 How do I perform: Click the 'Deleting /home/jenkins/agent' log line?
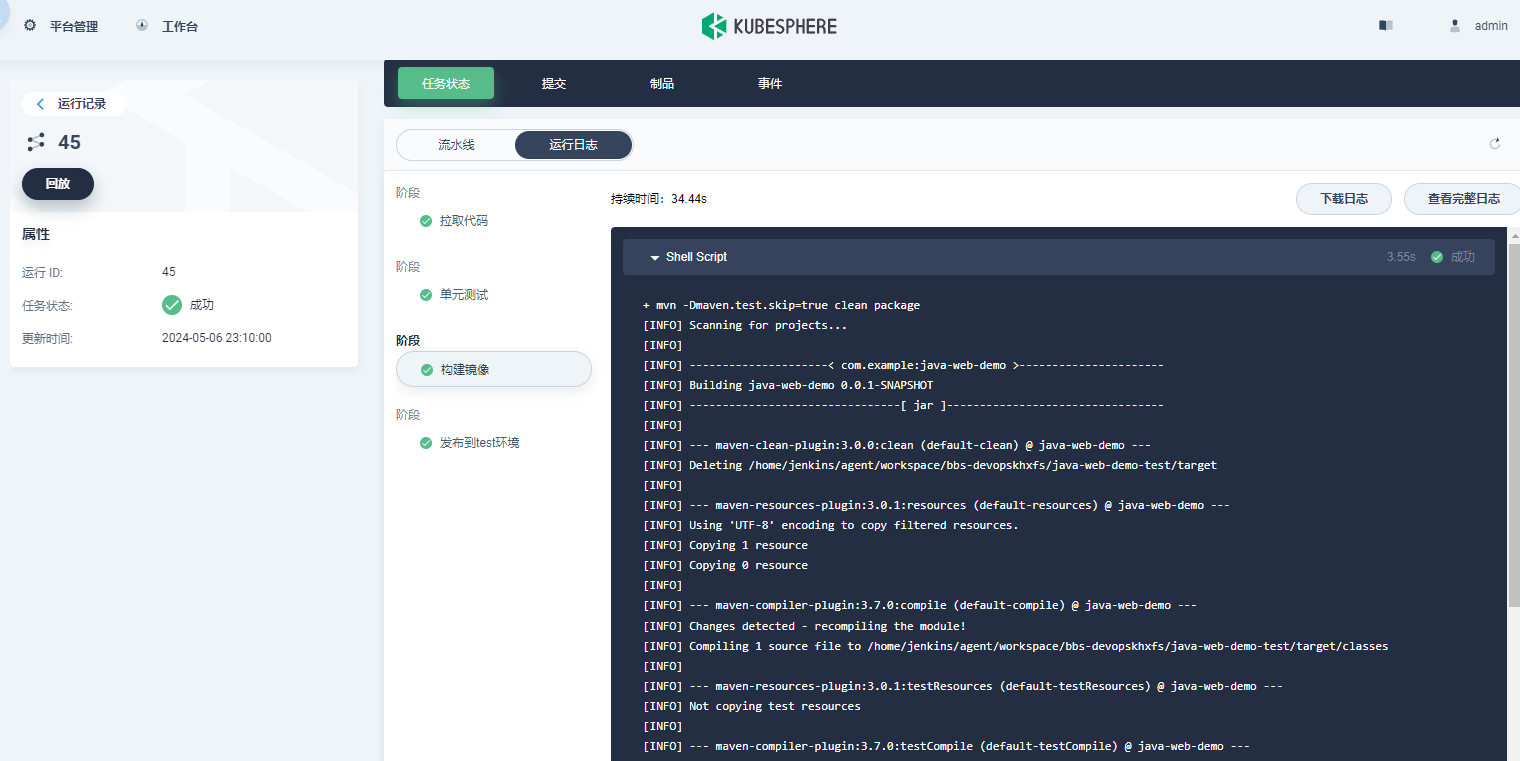[x=930, y=465]
